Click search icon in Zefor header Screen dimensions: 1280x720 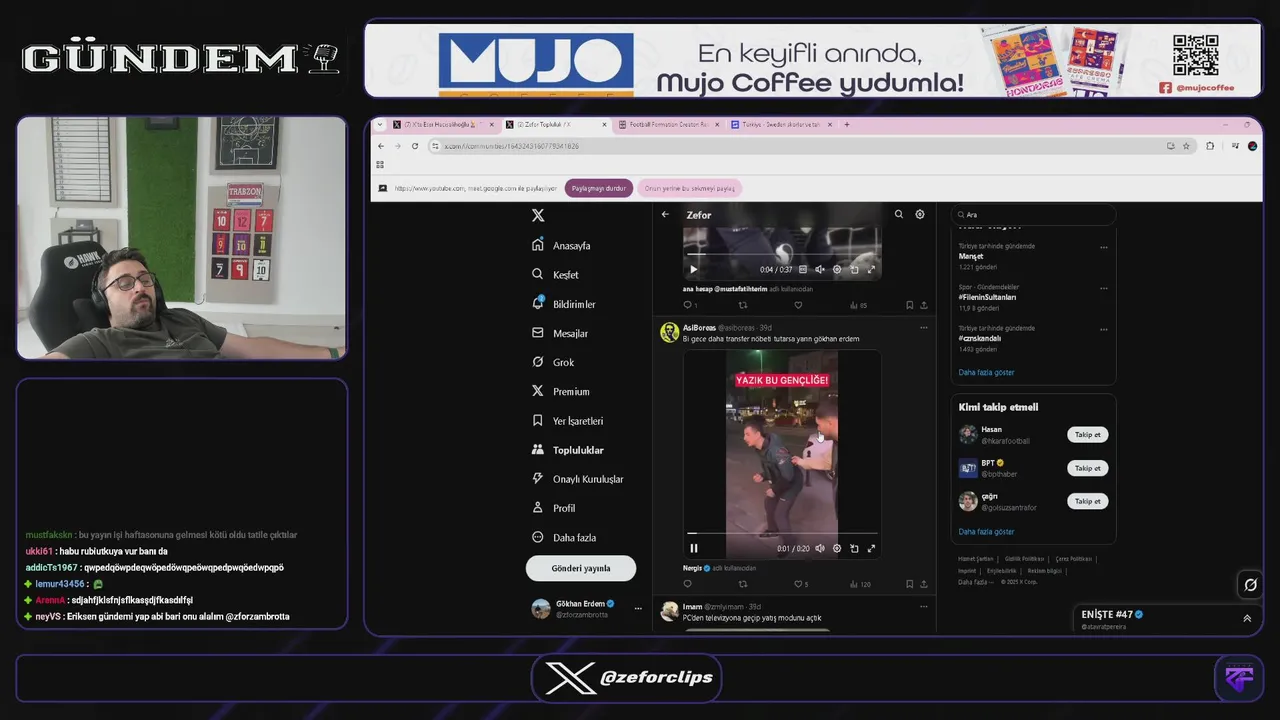click(x=899, y=214)
